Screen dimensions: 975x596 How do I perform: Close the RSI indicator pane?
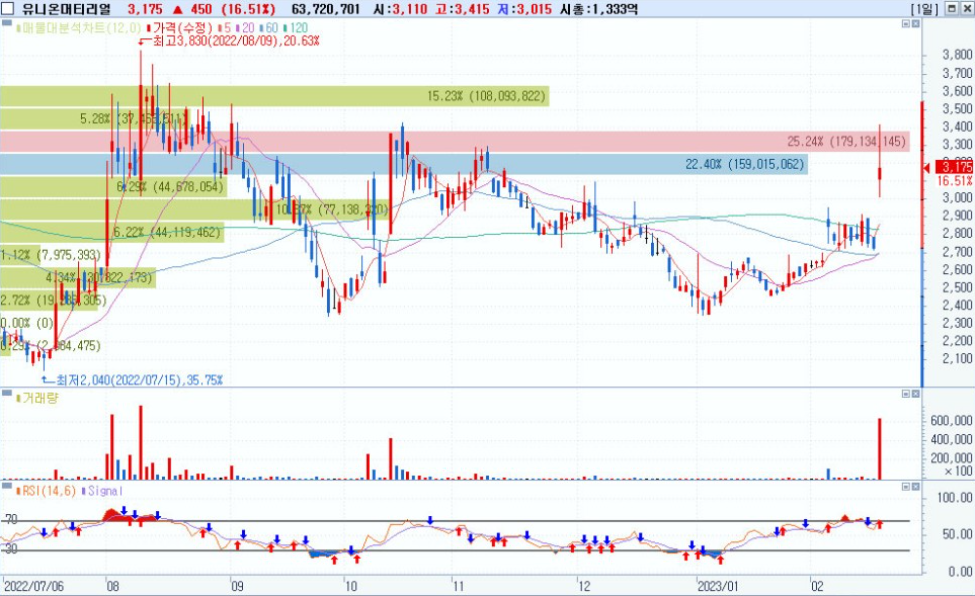[x=915, y=487]
